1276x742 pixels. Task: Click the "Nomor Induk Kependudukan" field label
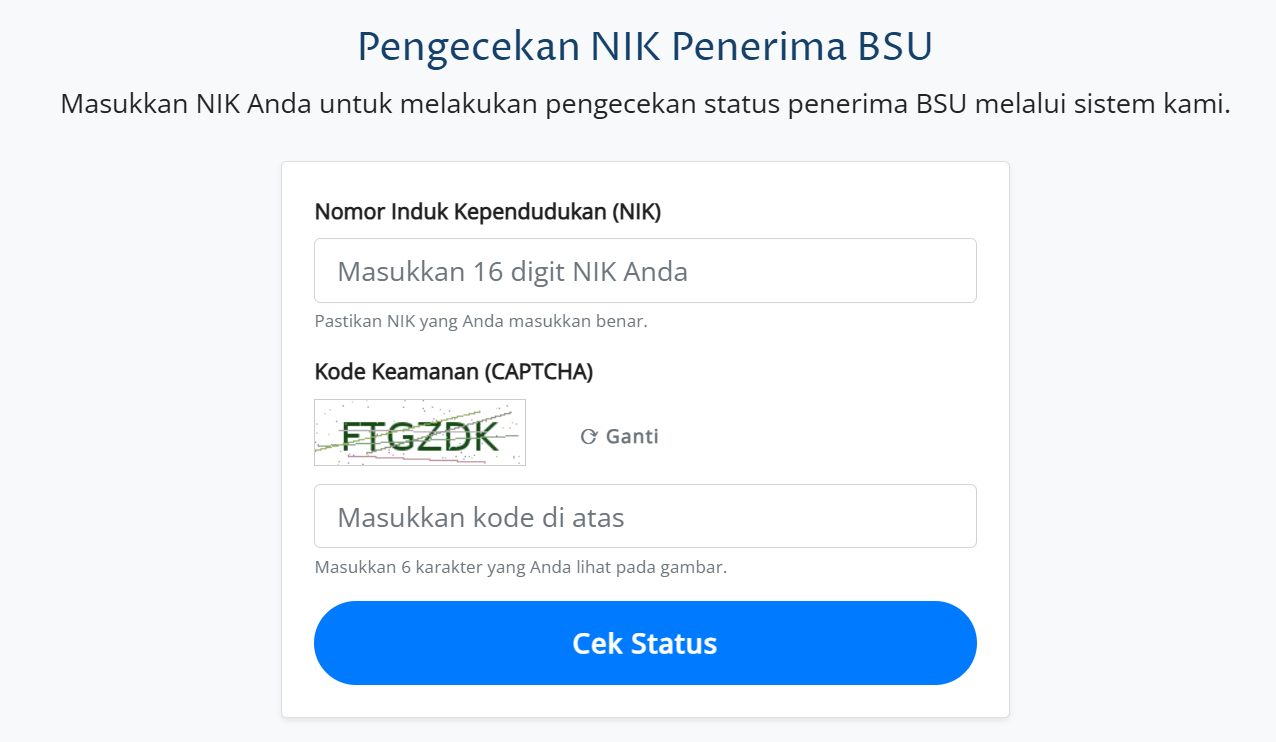click(x=460, y=212)
